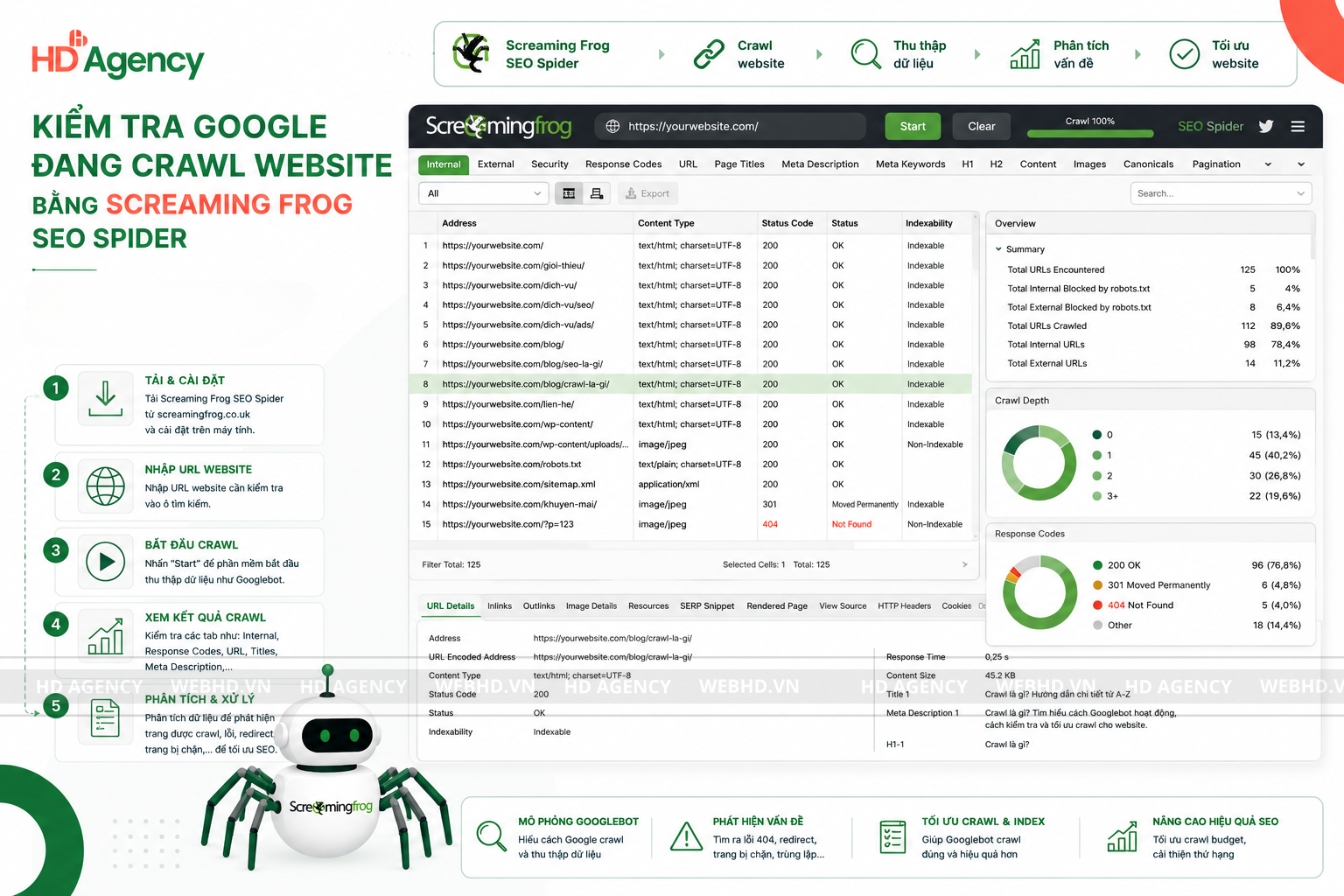Switch to the table list view icon

pyautogui.click(x=569, y=193)
